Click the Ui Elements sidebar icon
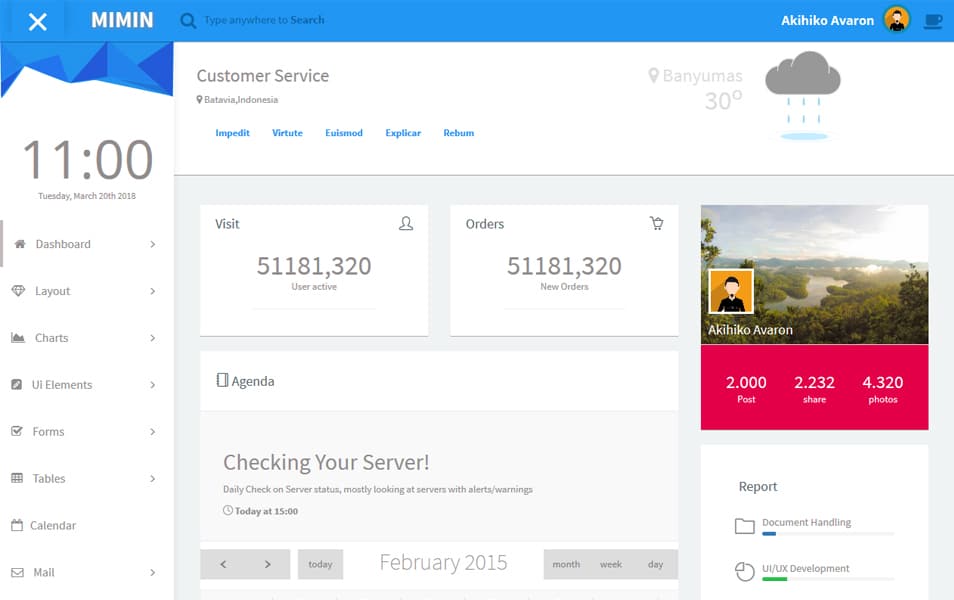Viewport: 954px width, 600px height. [x=18, y=384]
